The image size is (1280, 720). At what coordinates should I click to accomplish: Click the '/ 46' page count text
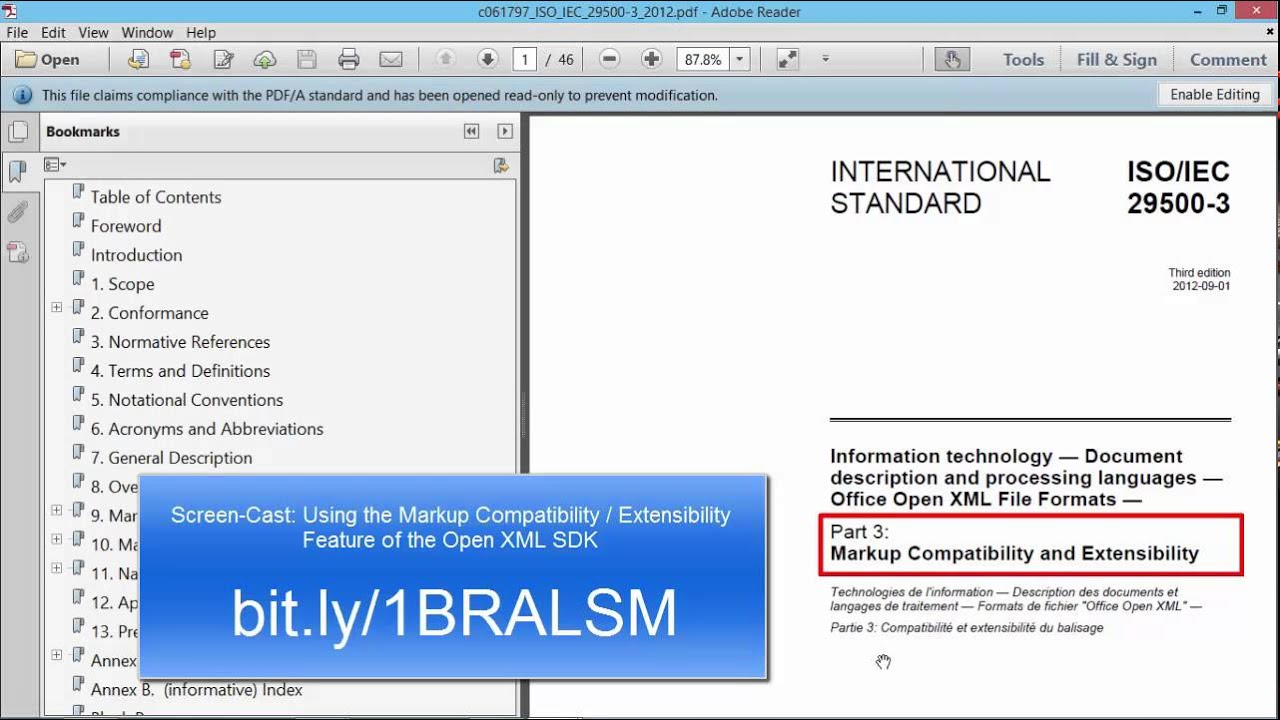(x=560, y=60)
